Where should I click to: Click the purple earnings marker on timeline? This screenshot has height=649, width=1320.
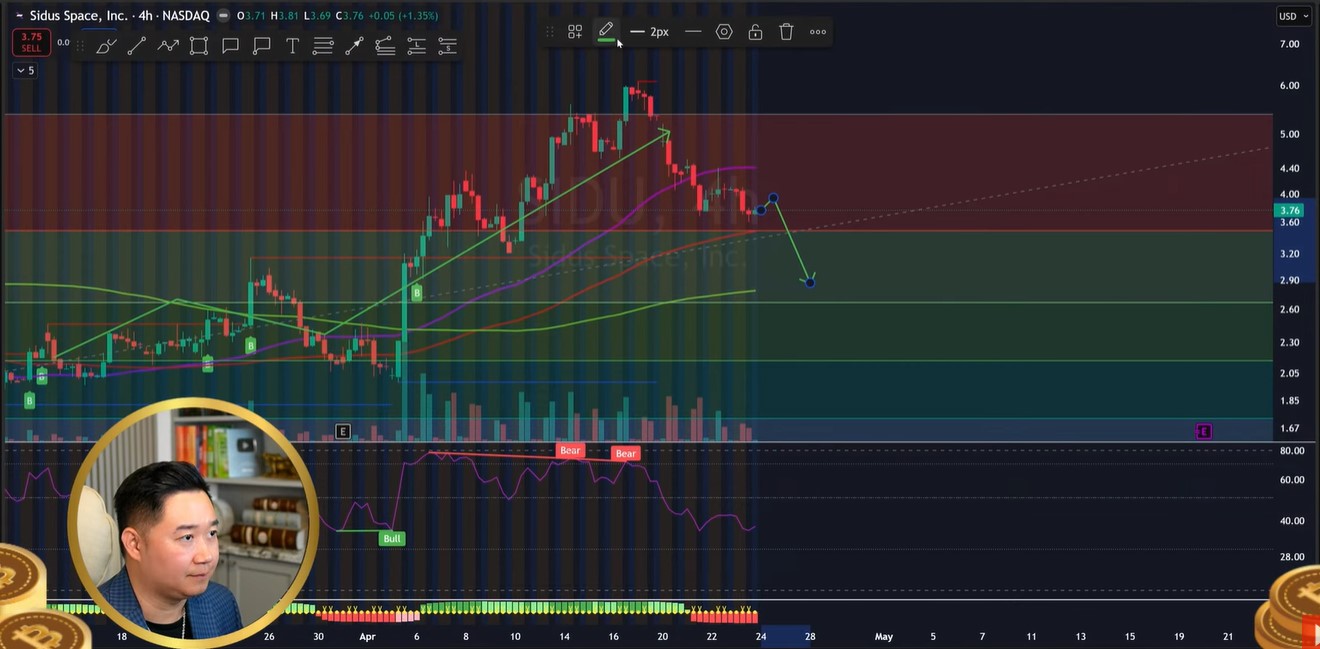click(x=1204, y=431)
